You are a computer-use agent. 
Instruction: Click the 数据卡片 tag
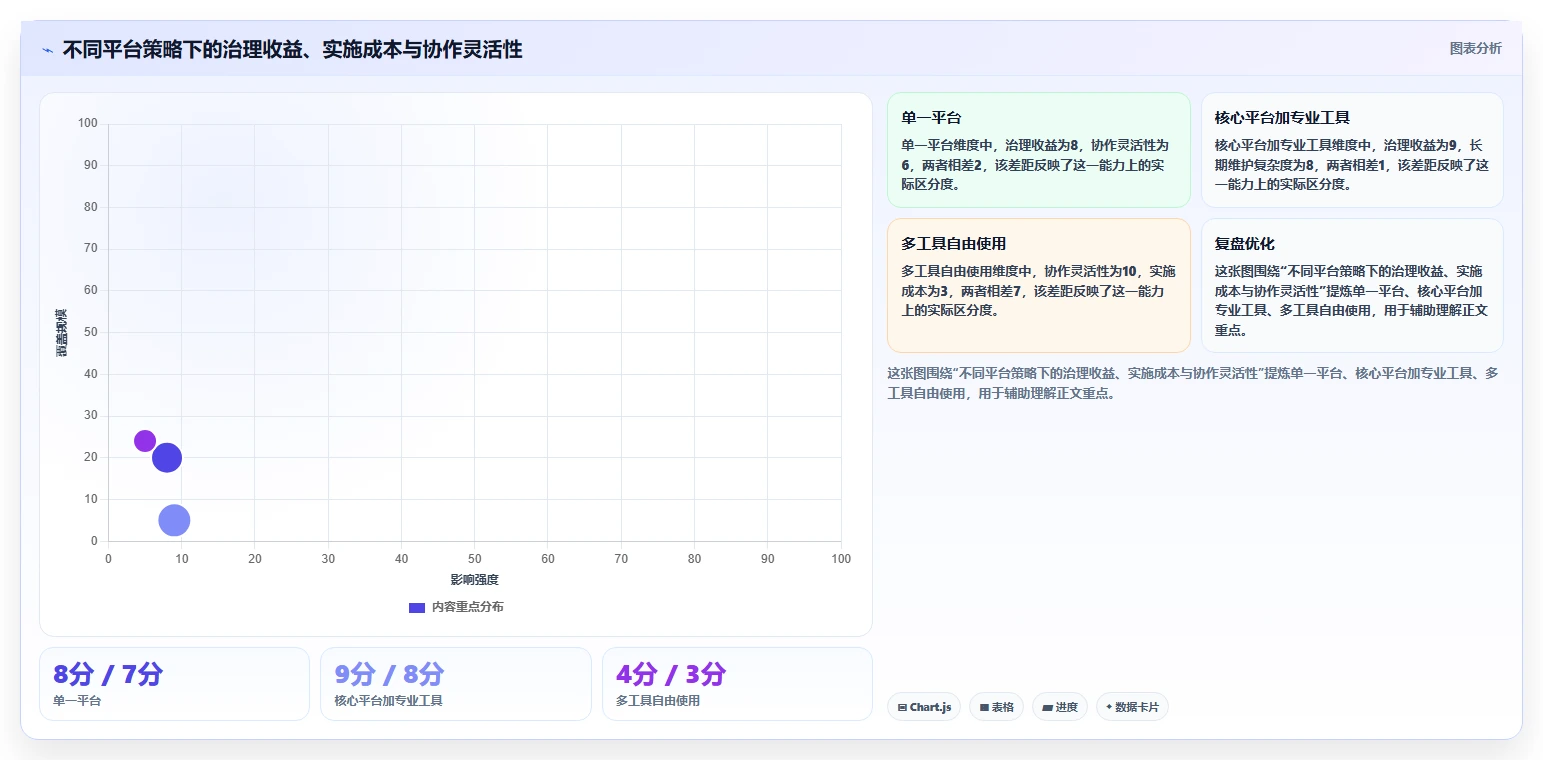(1132, 707)
